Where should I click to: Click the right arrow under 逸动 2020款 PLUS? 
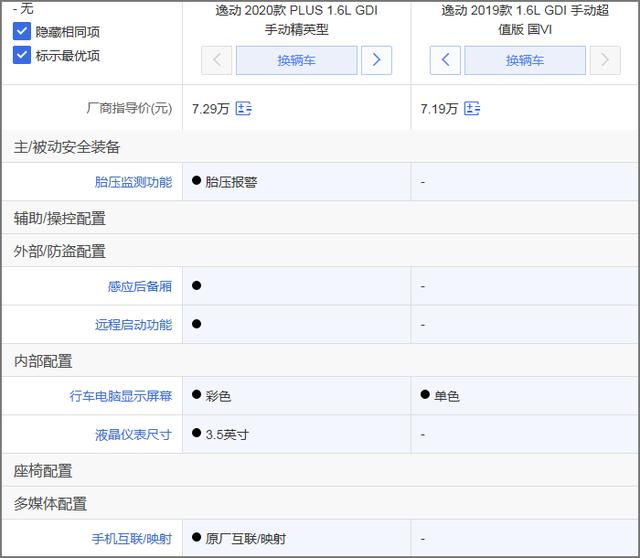(376, 60)
